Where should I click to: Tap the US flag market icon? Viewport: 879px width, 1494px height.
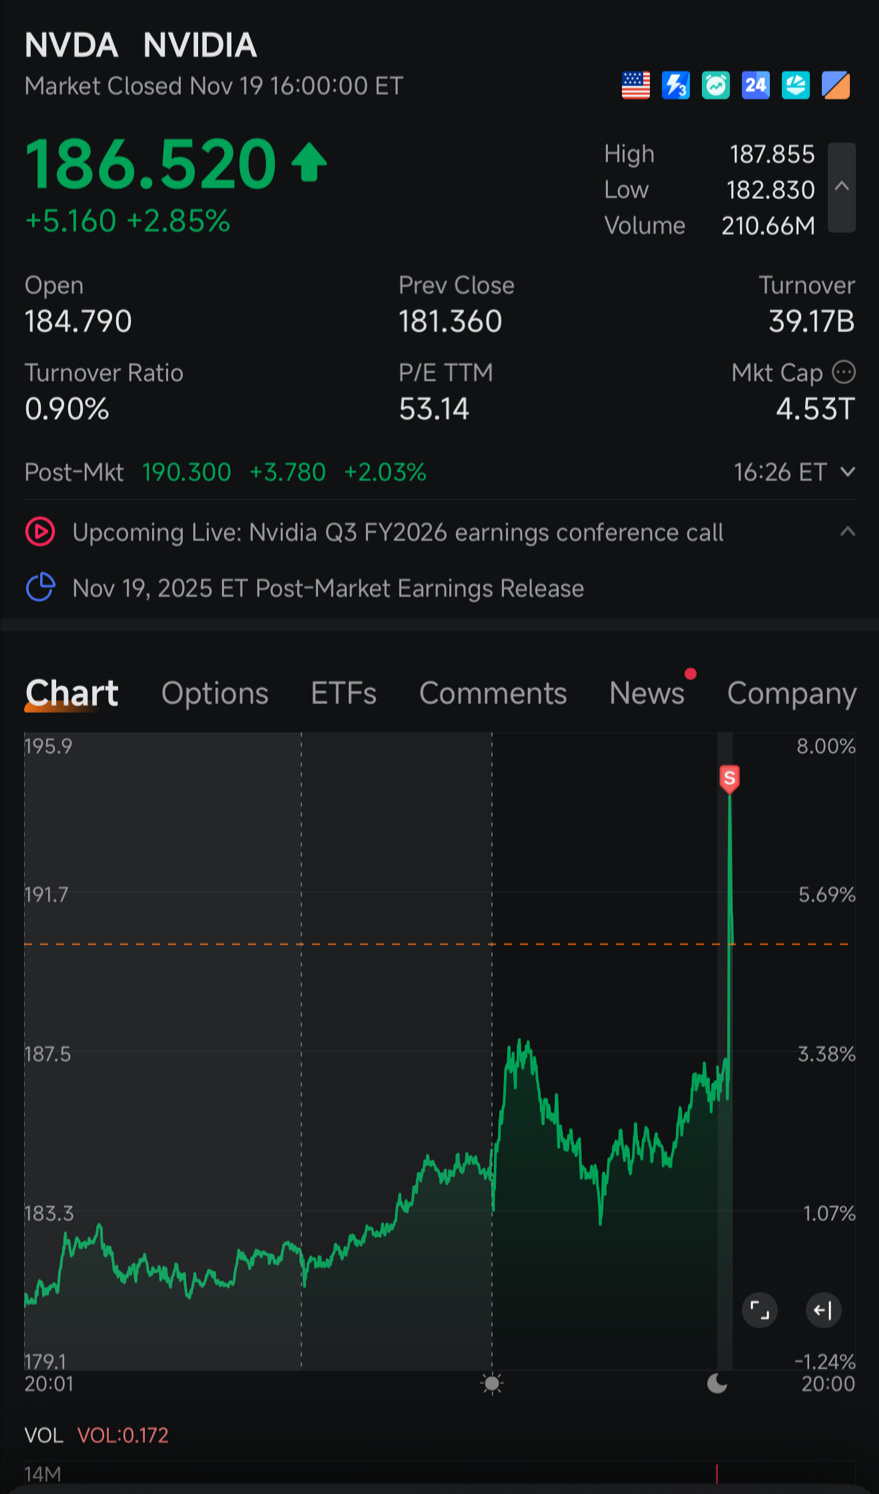point(636,85)
